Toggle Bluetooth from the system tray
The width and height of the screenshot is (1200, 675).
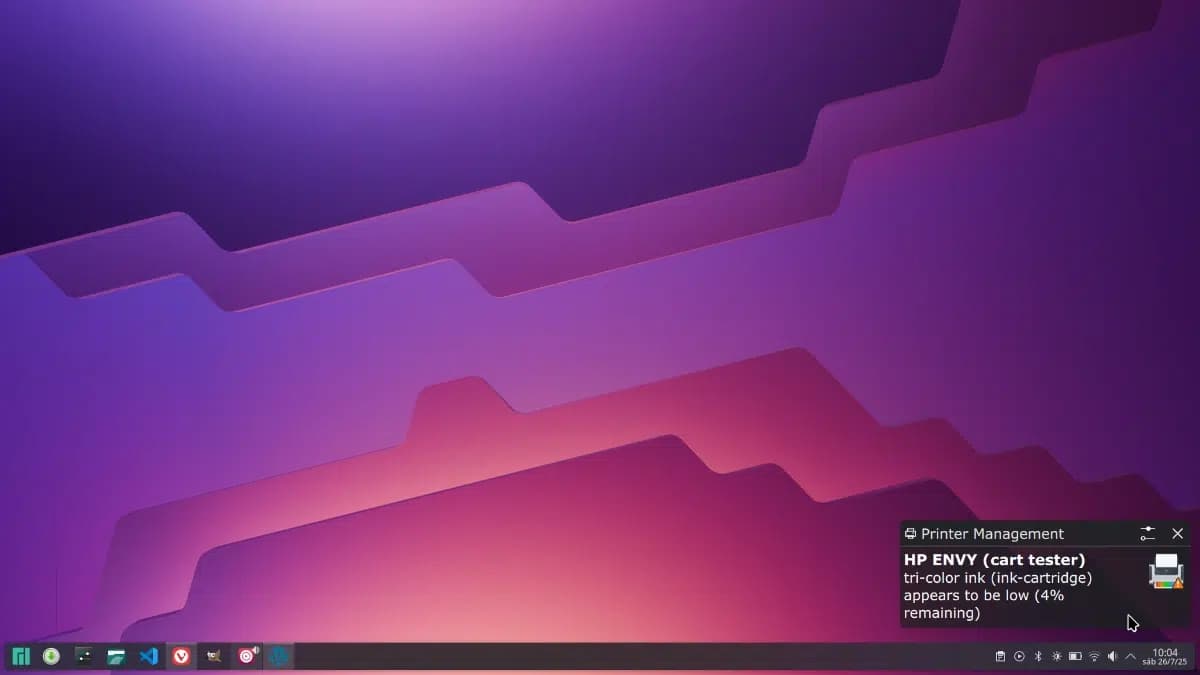coord(1038,657)
